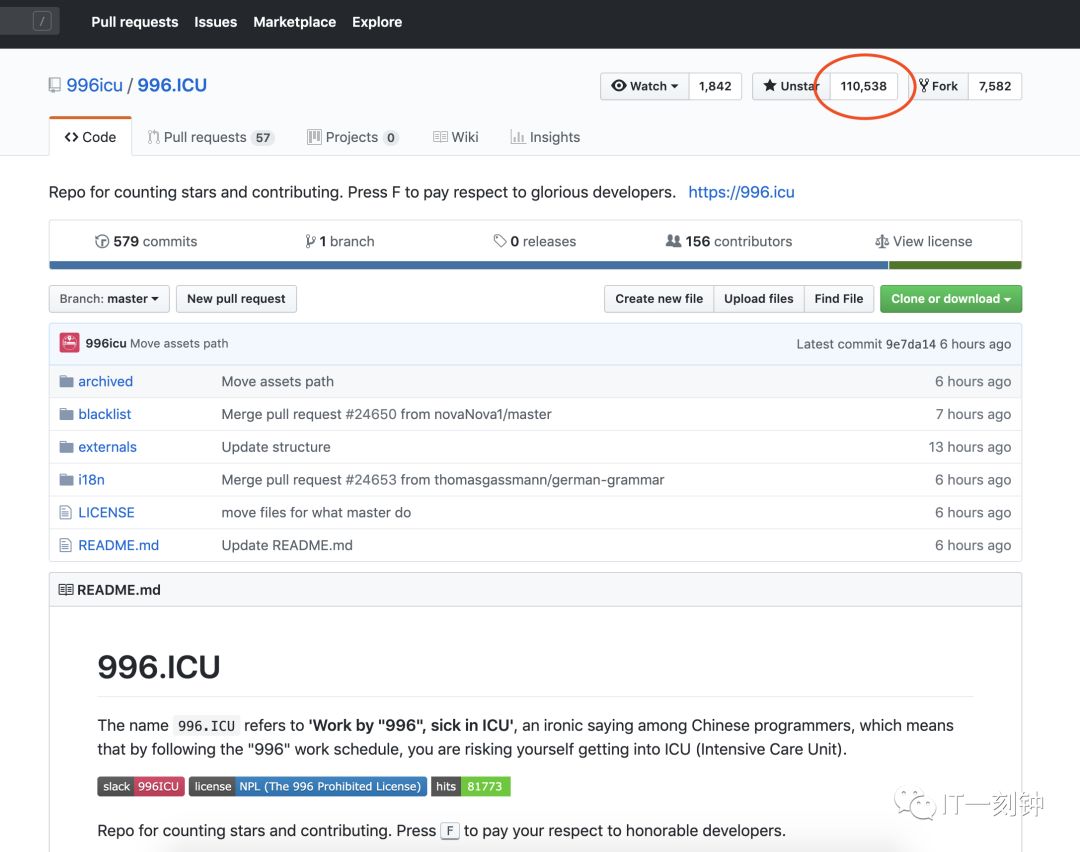Open README.md in the file list

pyautogui.click(x=118, y=546)
